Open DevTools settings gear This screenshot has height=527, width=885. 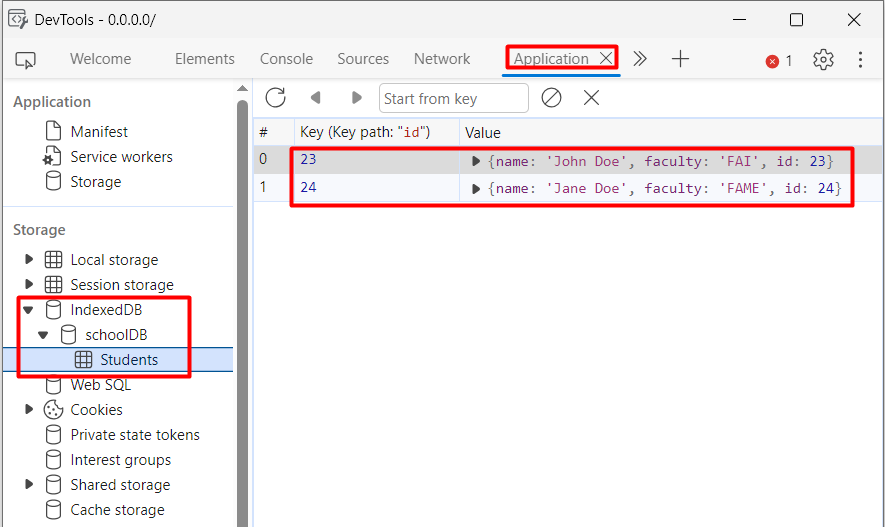click(x=823, y=59)
